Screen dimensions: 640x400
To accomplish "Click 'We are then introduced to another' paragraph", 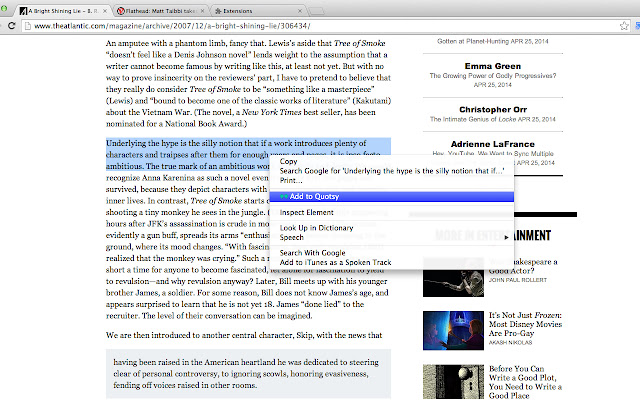I will coord(244,335).
